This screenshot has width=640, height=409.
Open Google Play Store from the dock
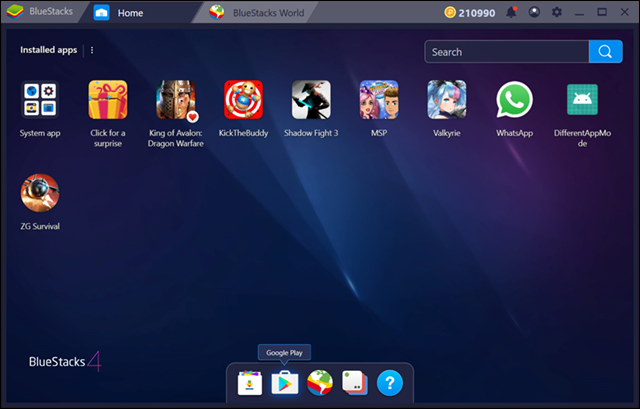coord(285,383)
